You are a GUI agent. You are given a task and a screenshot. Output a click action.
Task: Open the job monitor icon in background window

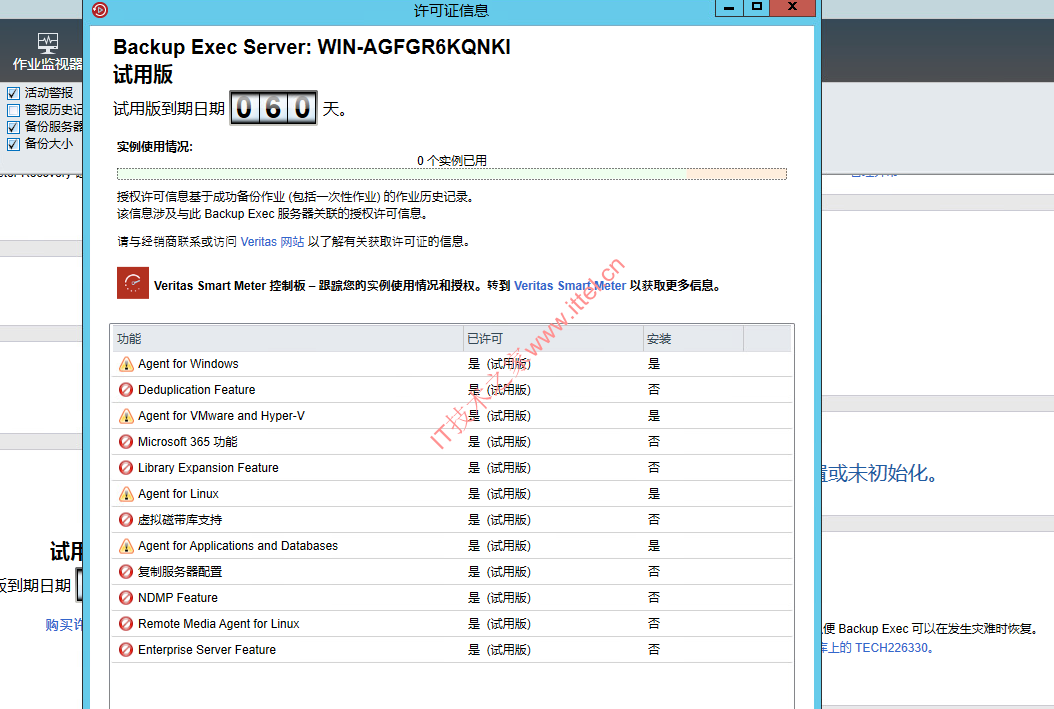point(48,43)
